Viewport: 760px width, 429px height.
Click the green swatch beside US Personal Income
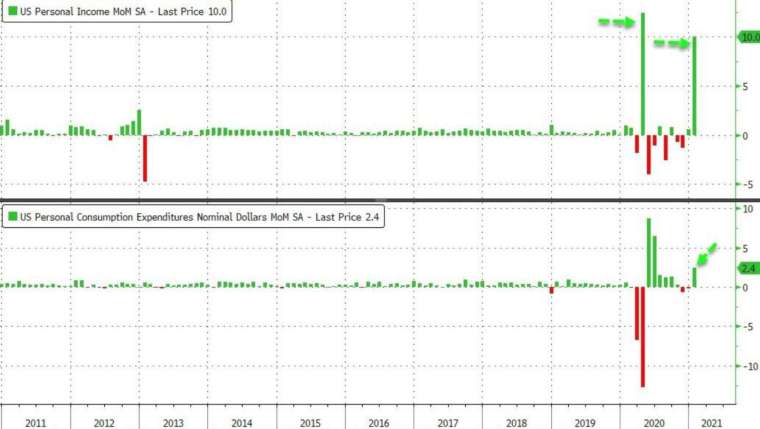[x=13, y=11]
